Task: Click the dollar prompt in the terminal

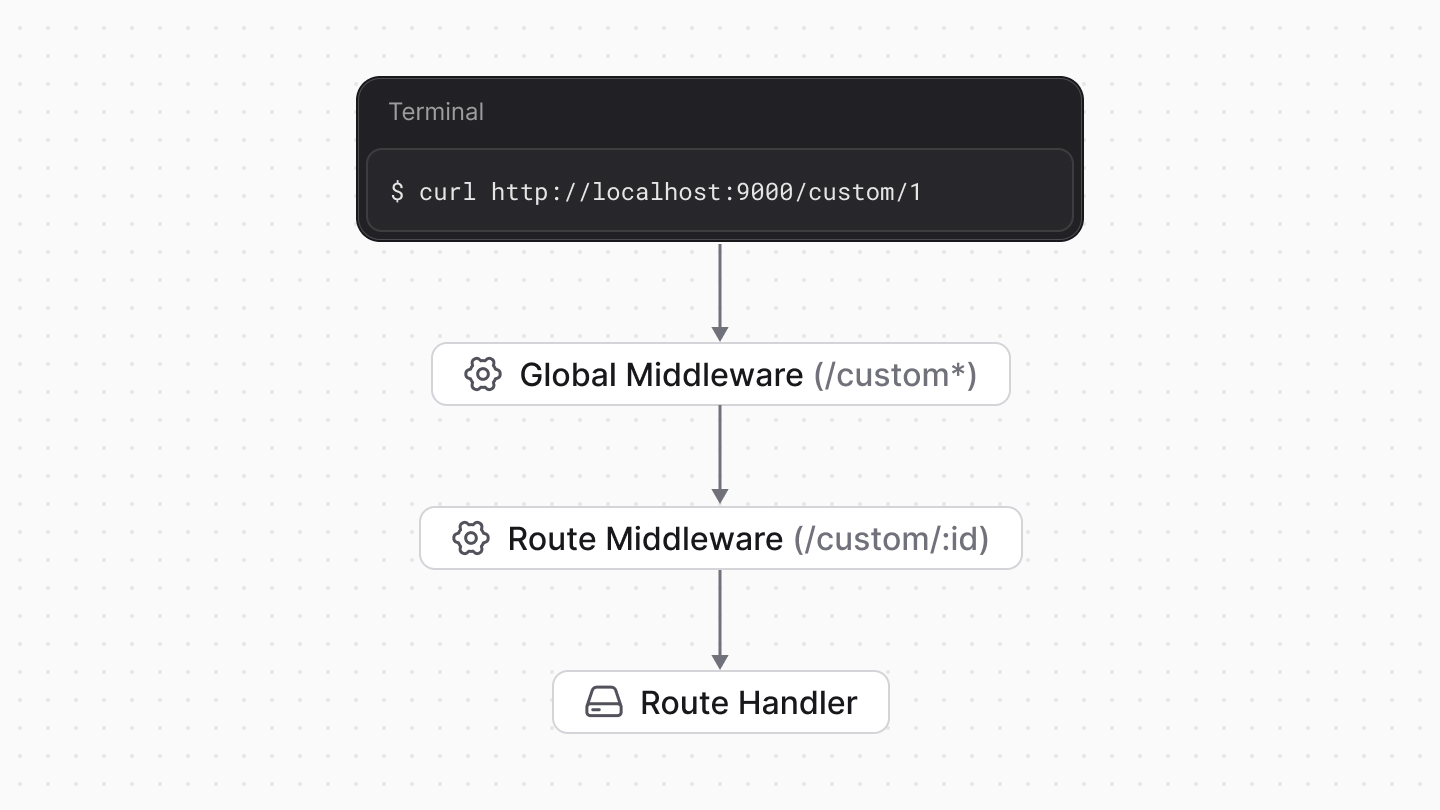Action: [x=398, y=192]
